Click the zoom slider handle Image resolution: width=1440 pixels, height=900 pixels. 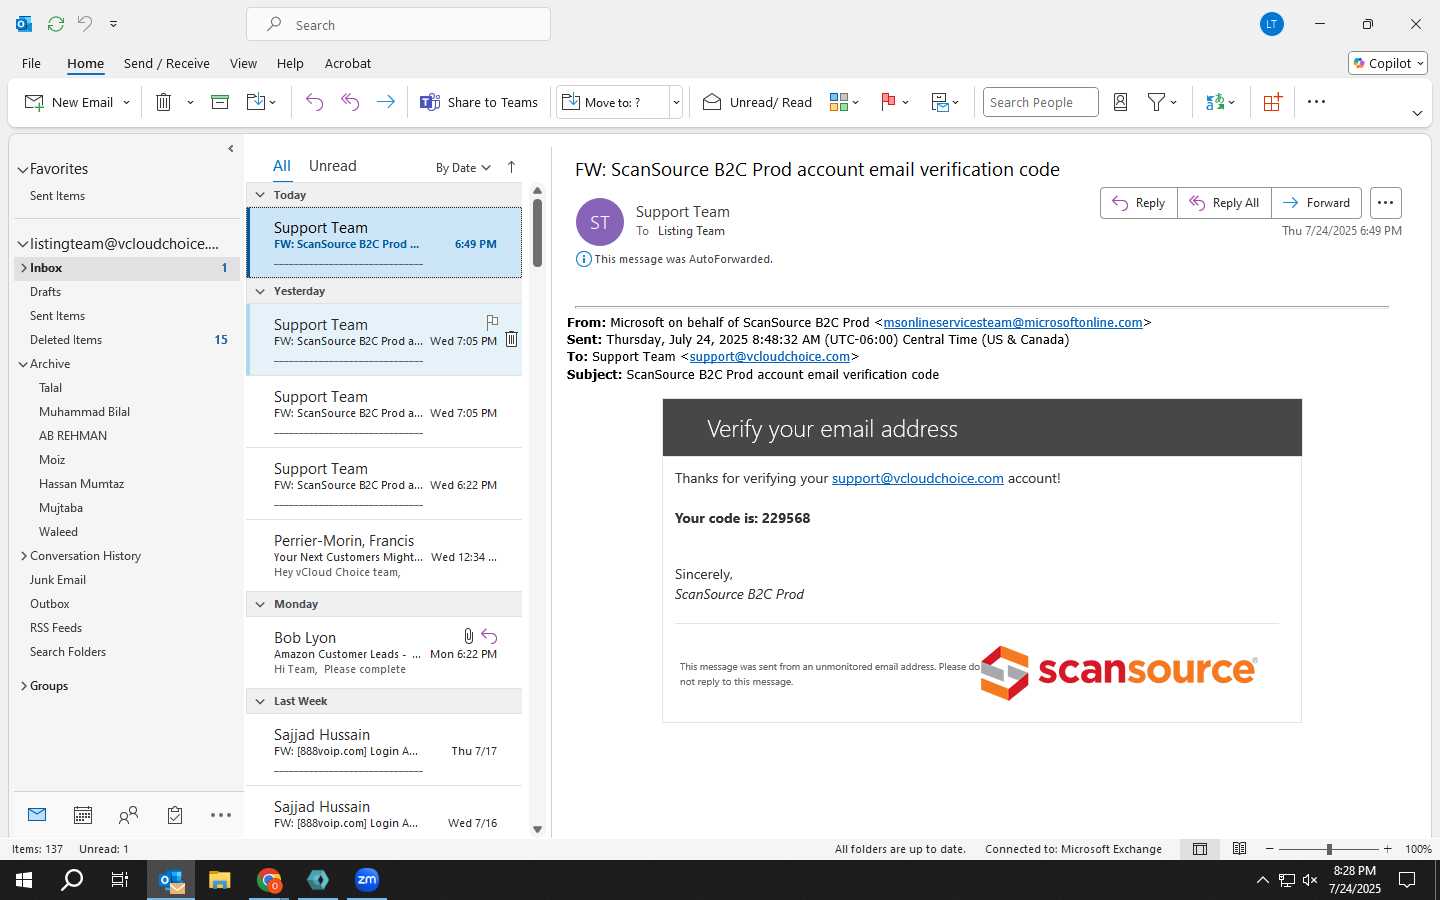click(1329, 849)
